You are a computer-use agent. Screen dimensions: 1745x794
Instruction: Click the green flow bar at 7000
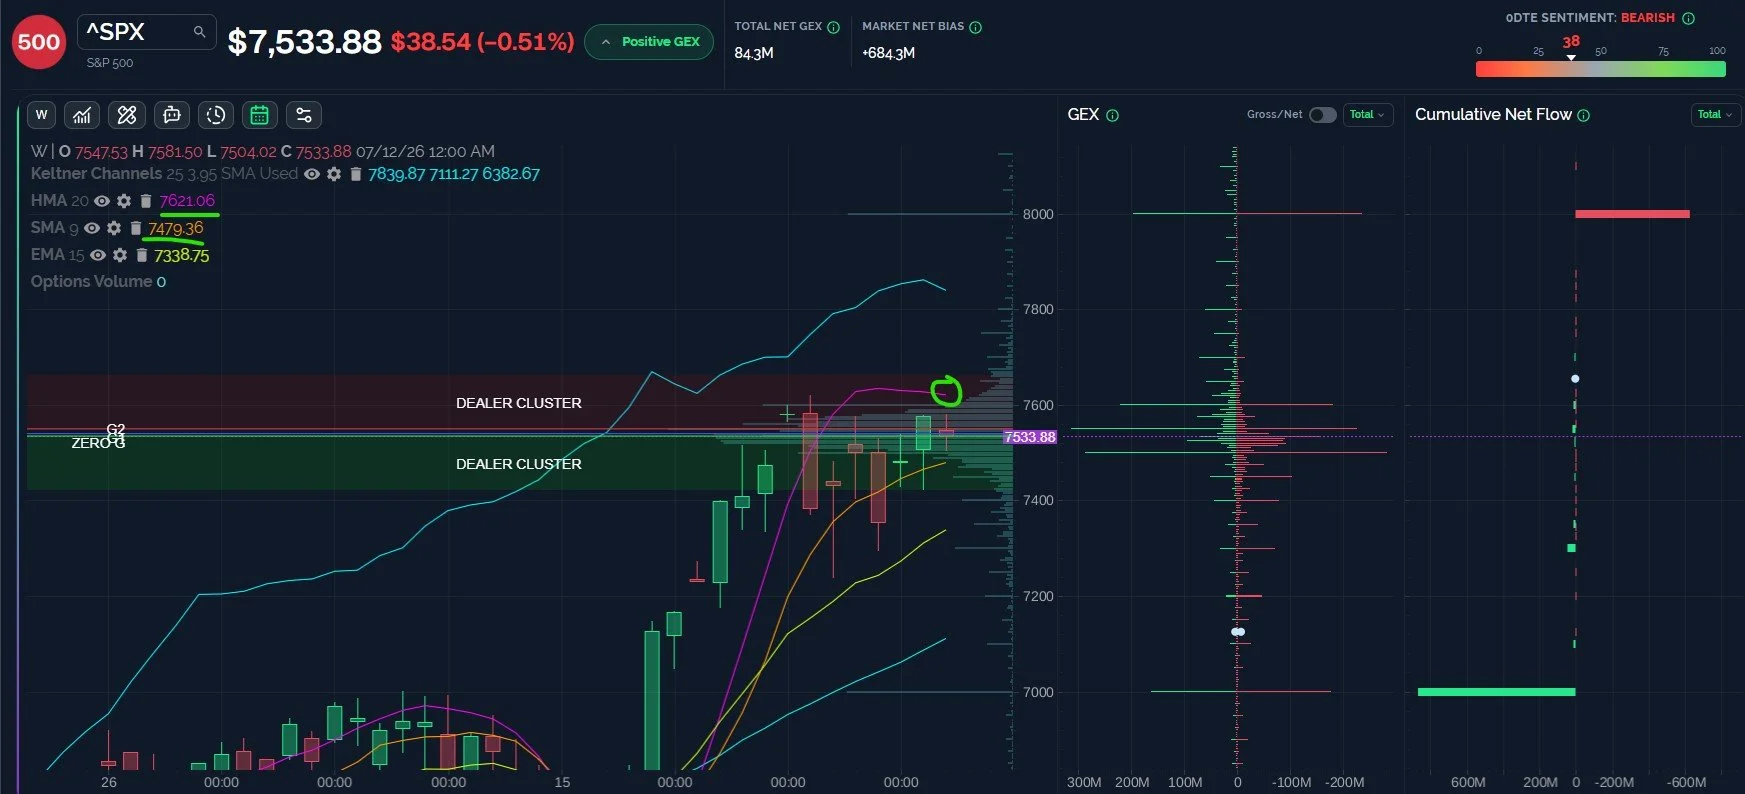point(1496,692)
